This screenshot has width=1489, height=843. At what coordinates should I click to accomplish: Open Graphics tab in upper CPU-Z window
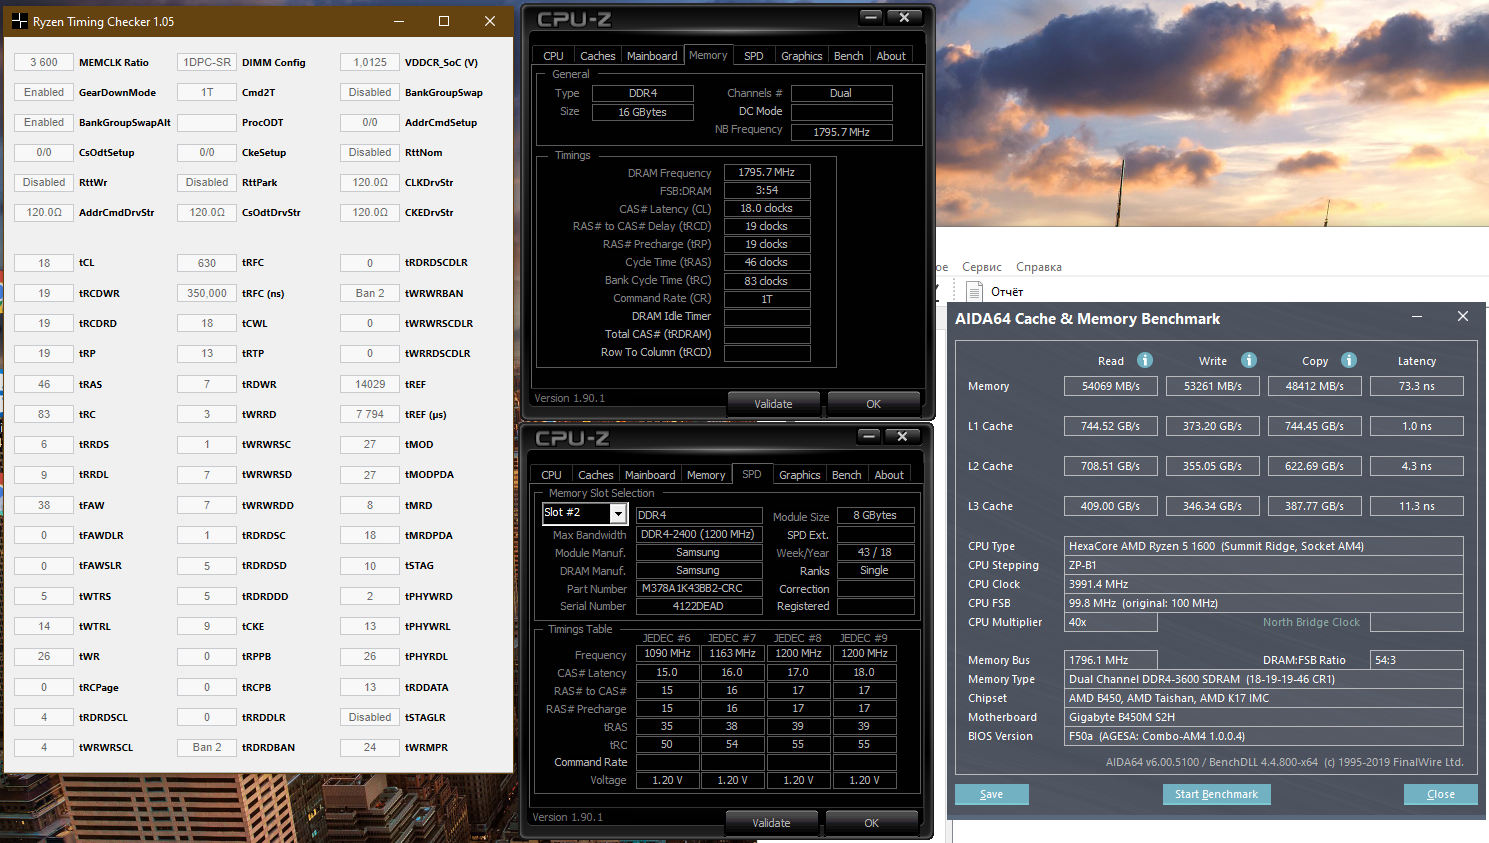point(801,56)
